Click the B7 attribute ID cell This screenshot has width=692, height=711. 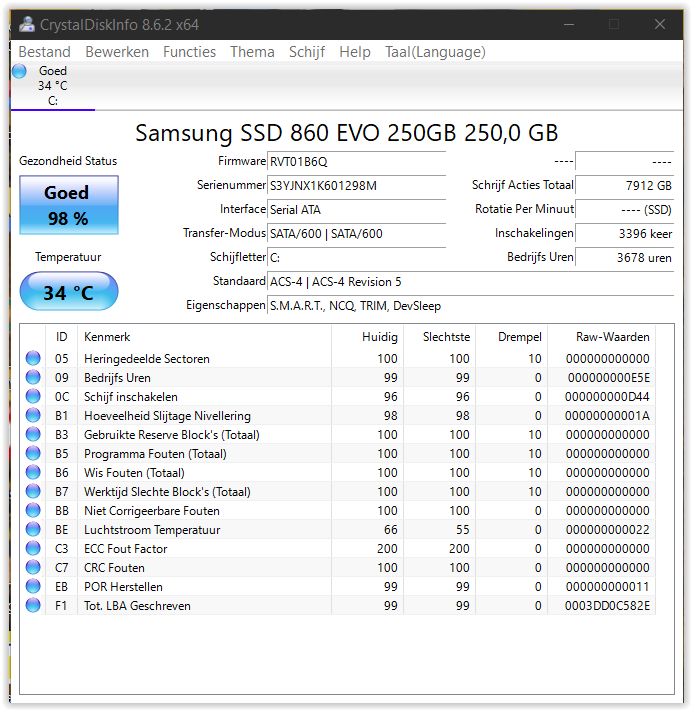pyautogui.click(x=62, y=492)
